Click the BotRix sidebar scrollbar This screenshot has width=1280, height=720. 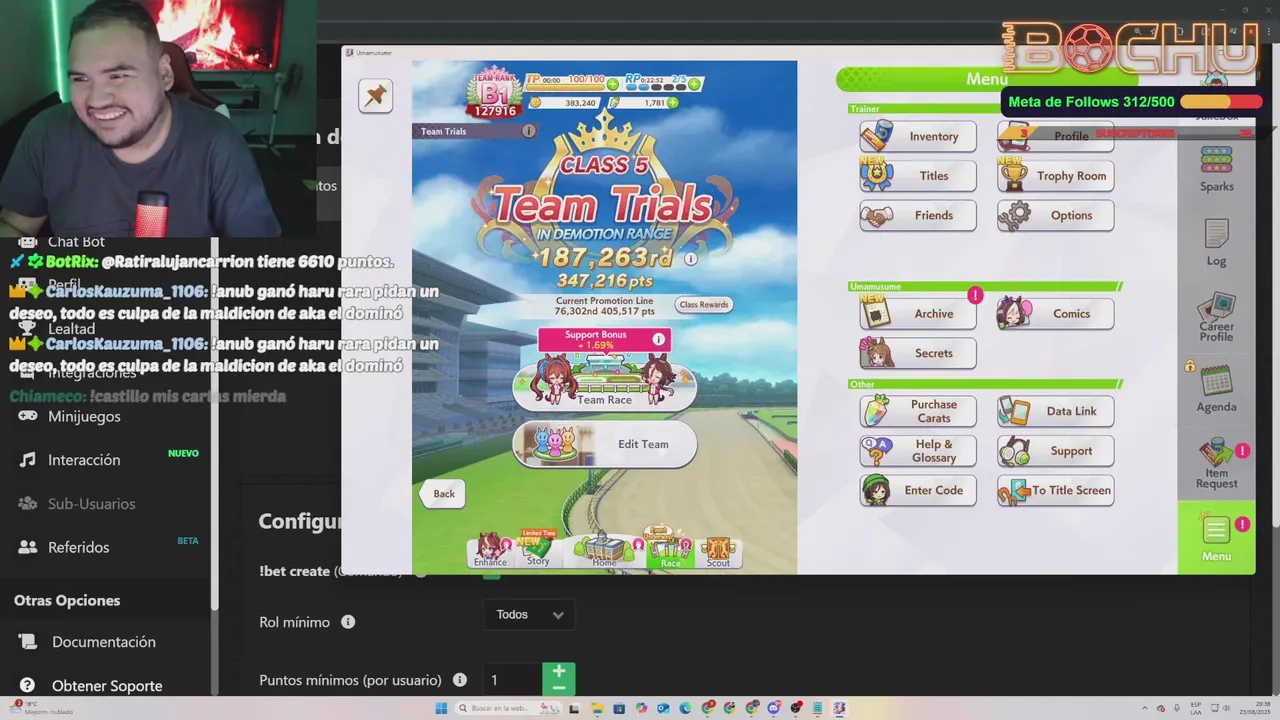point(214,425)
